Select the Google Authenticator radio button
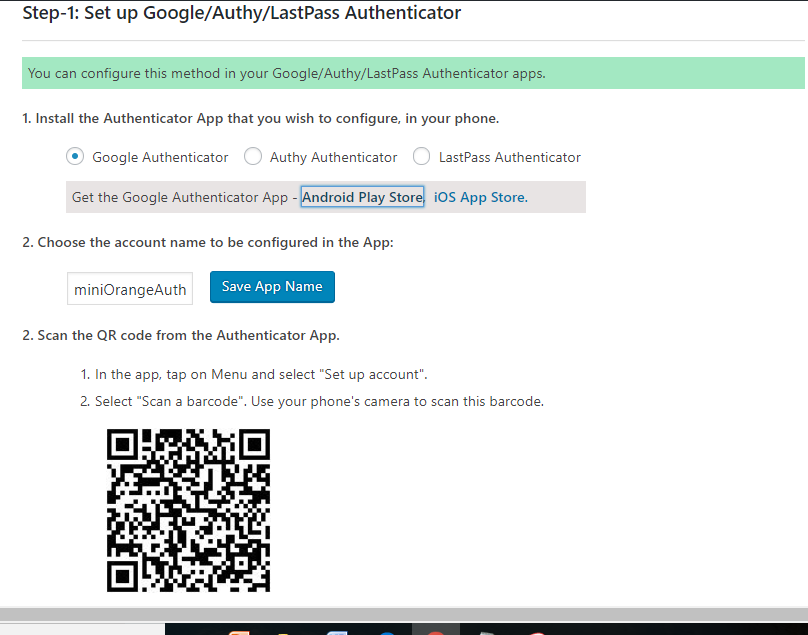 75,156
